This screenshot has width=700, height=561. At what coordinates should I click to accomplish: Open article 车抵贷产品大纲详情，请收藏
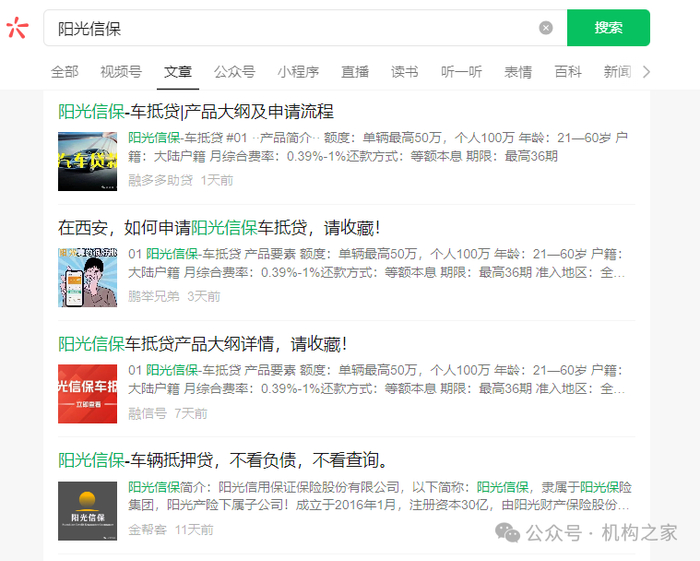click(203, 344)
